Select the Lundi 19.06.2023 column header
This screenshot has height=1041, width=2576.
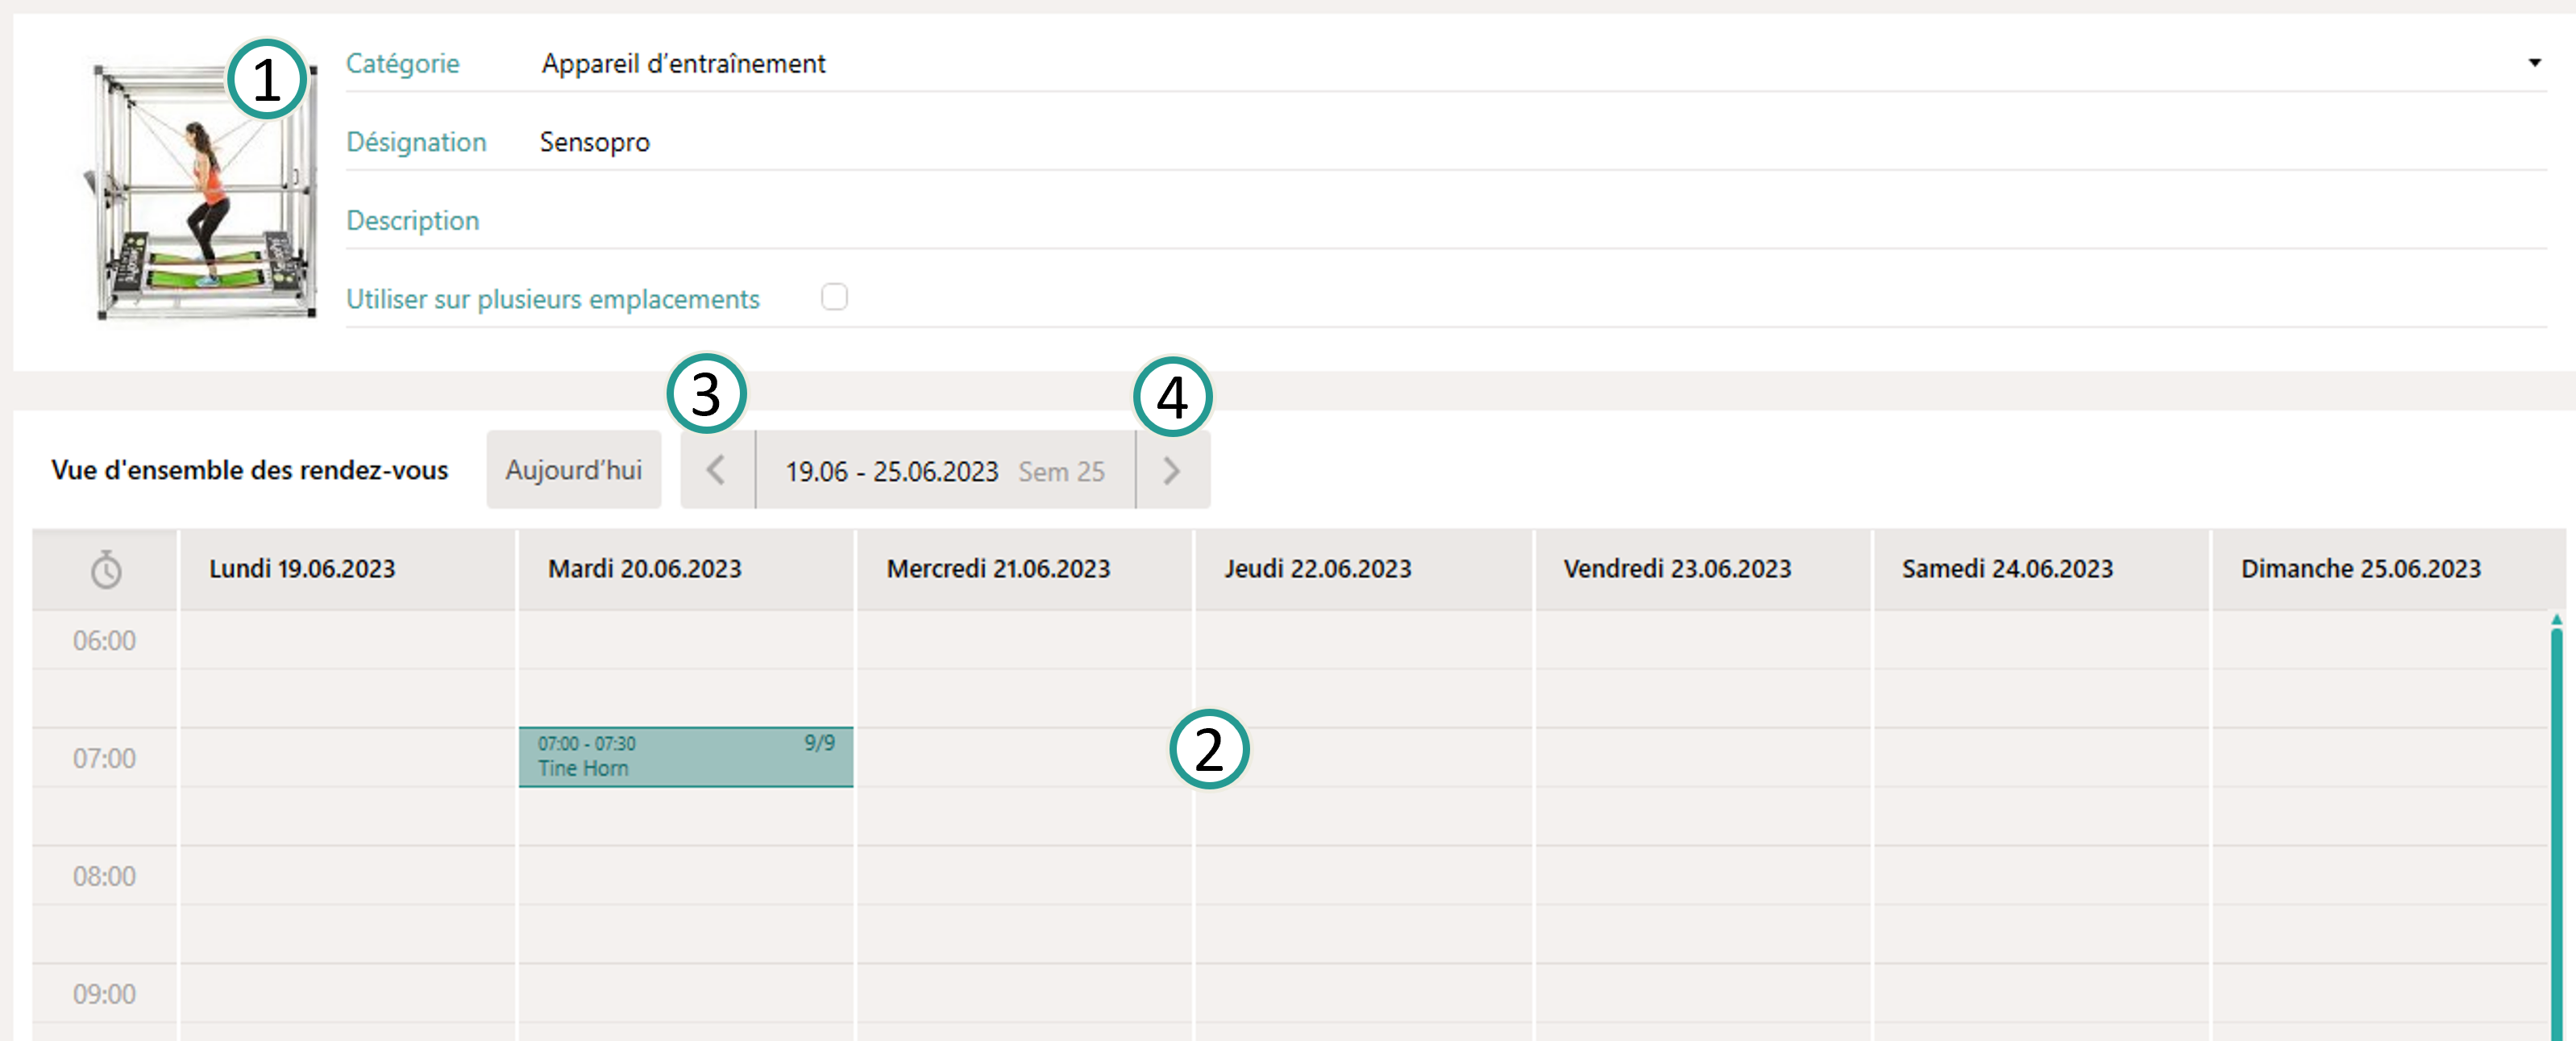[x=302, y=569]
